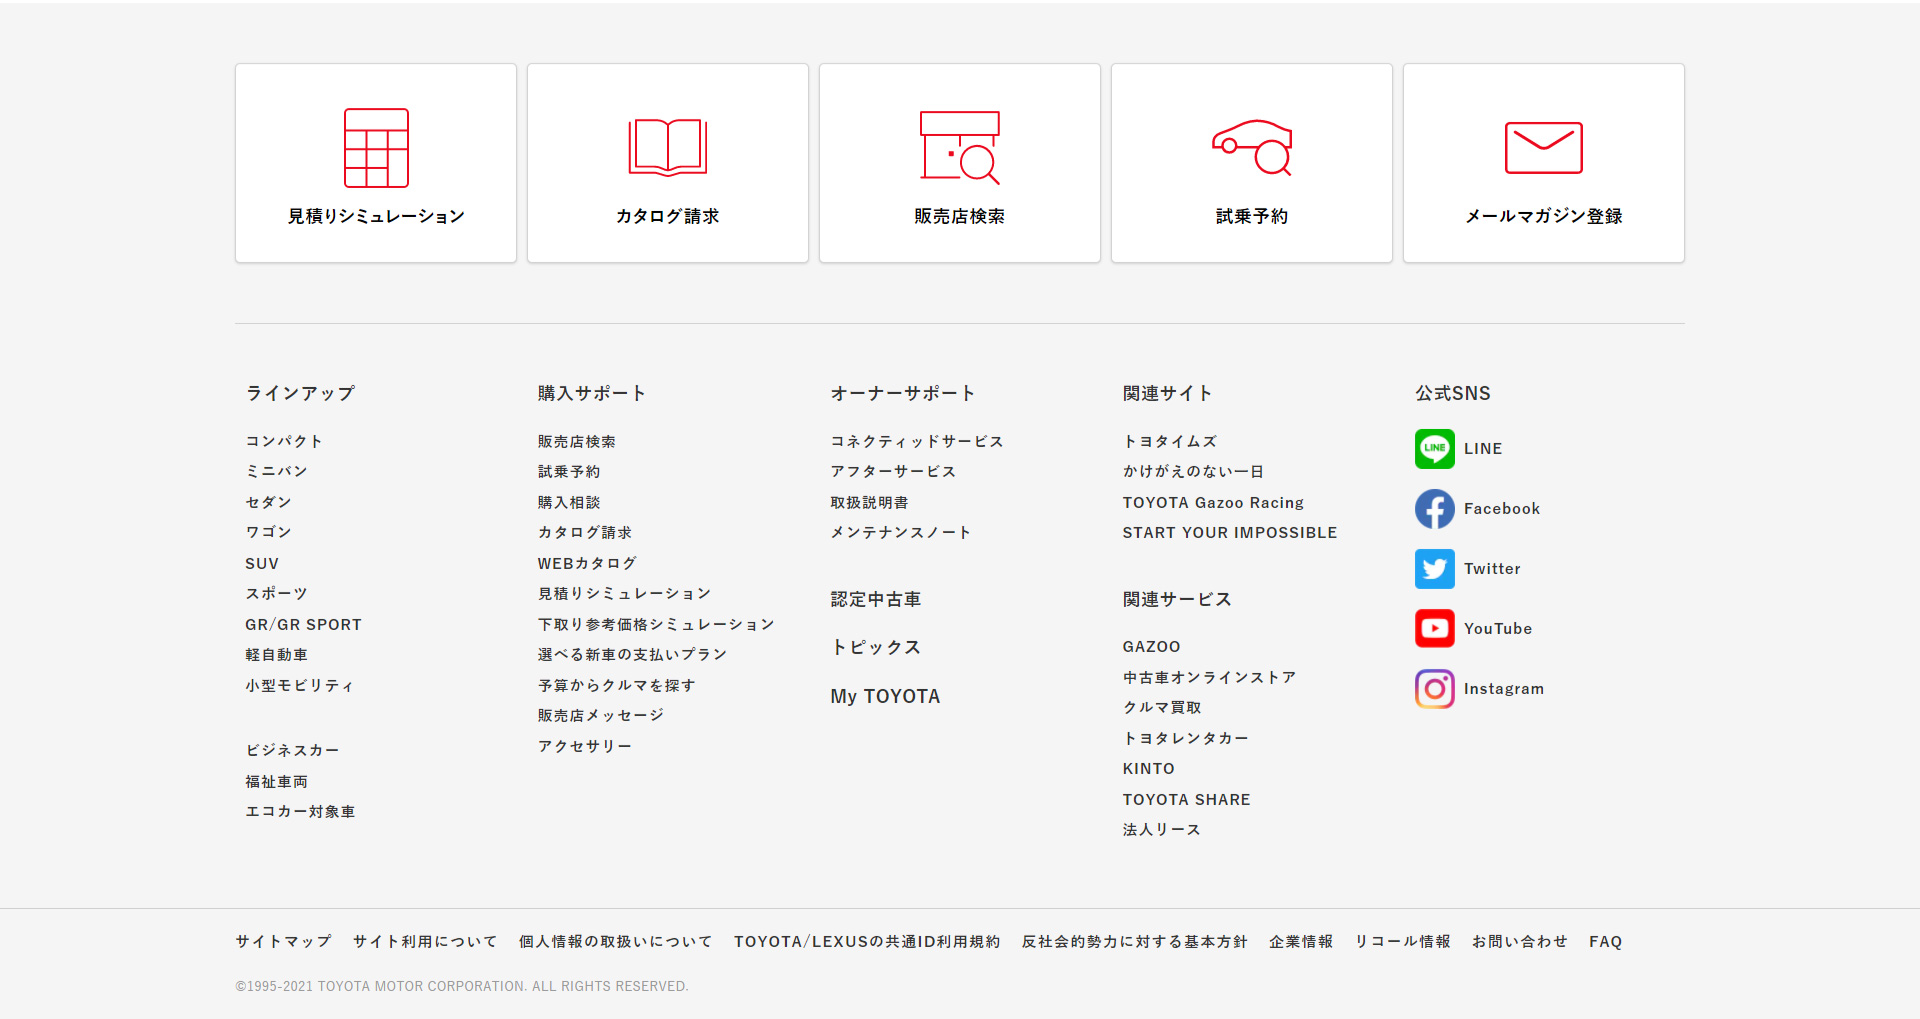Open 購入相談 link
The image size is (1920, 1019).
click(x=569, y=502)
